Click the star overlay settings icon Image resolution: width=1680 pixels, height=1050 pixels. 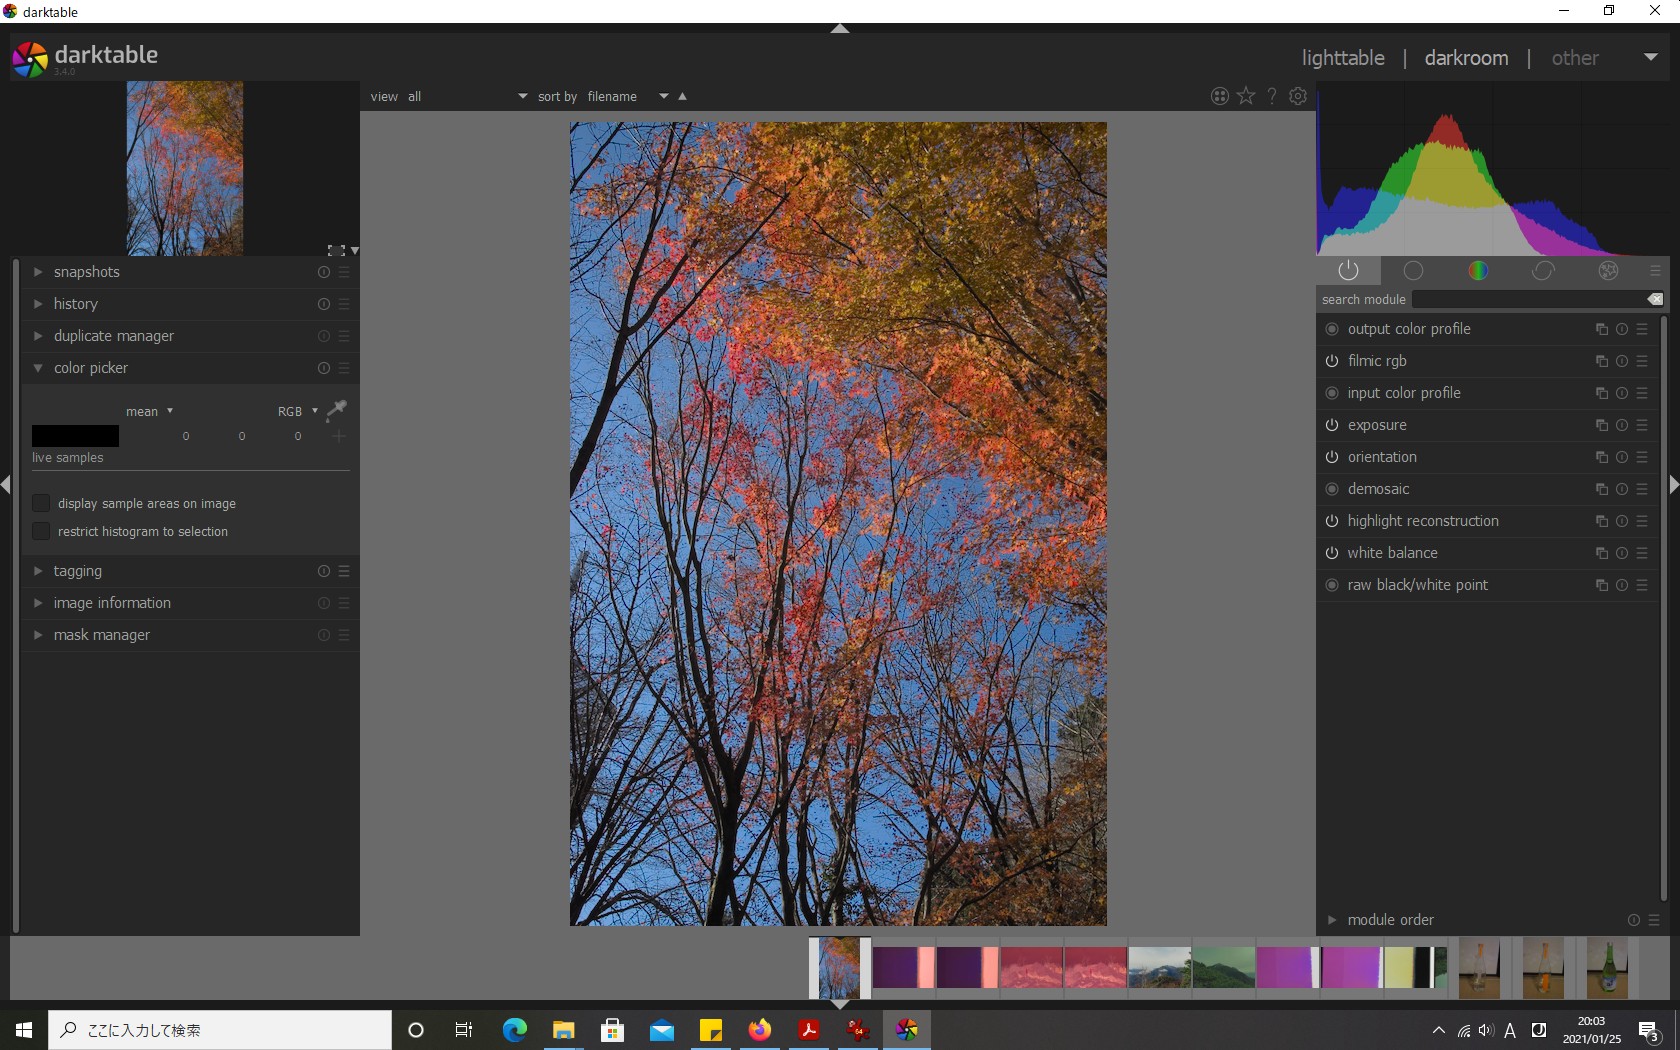coord(1246,96)
